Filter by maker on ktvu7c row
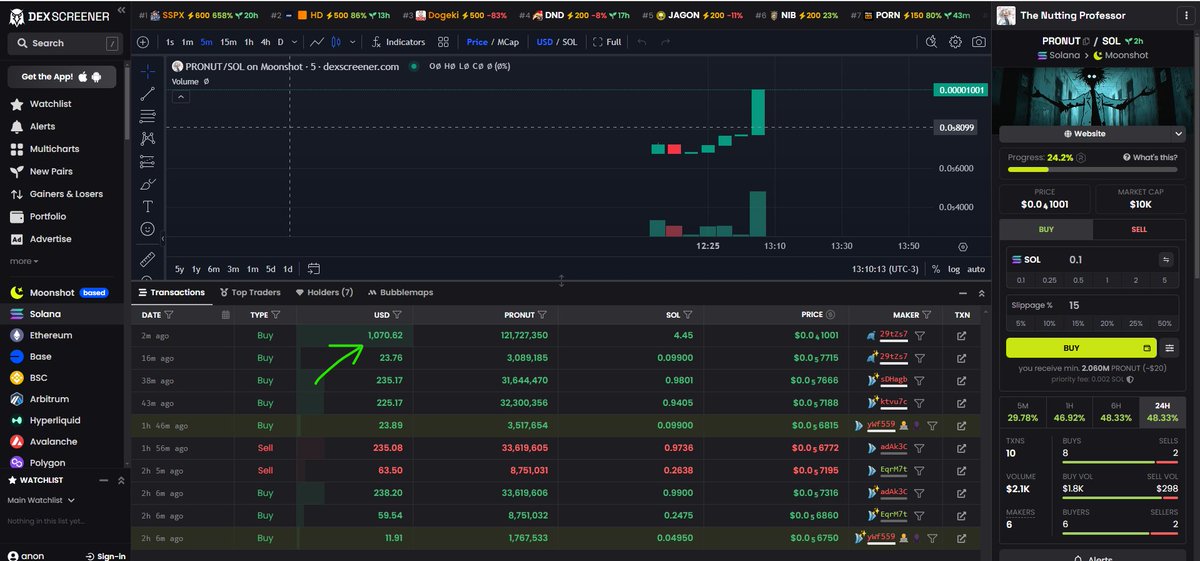Screen dimensions: 1200x561 (x=919, y=401)
